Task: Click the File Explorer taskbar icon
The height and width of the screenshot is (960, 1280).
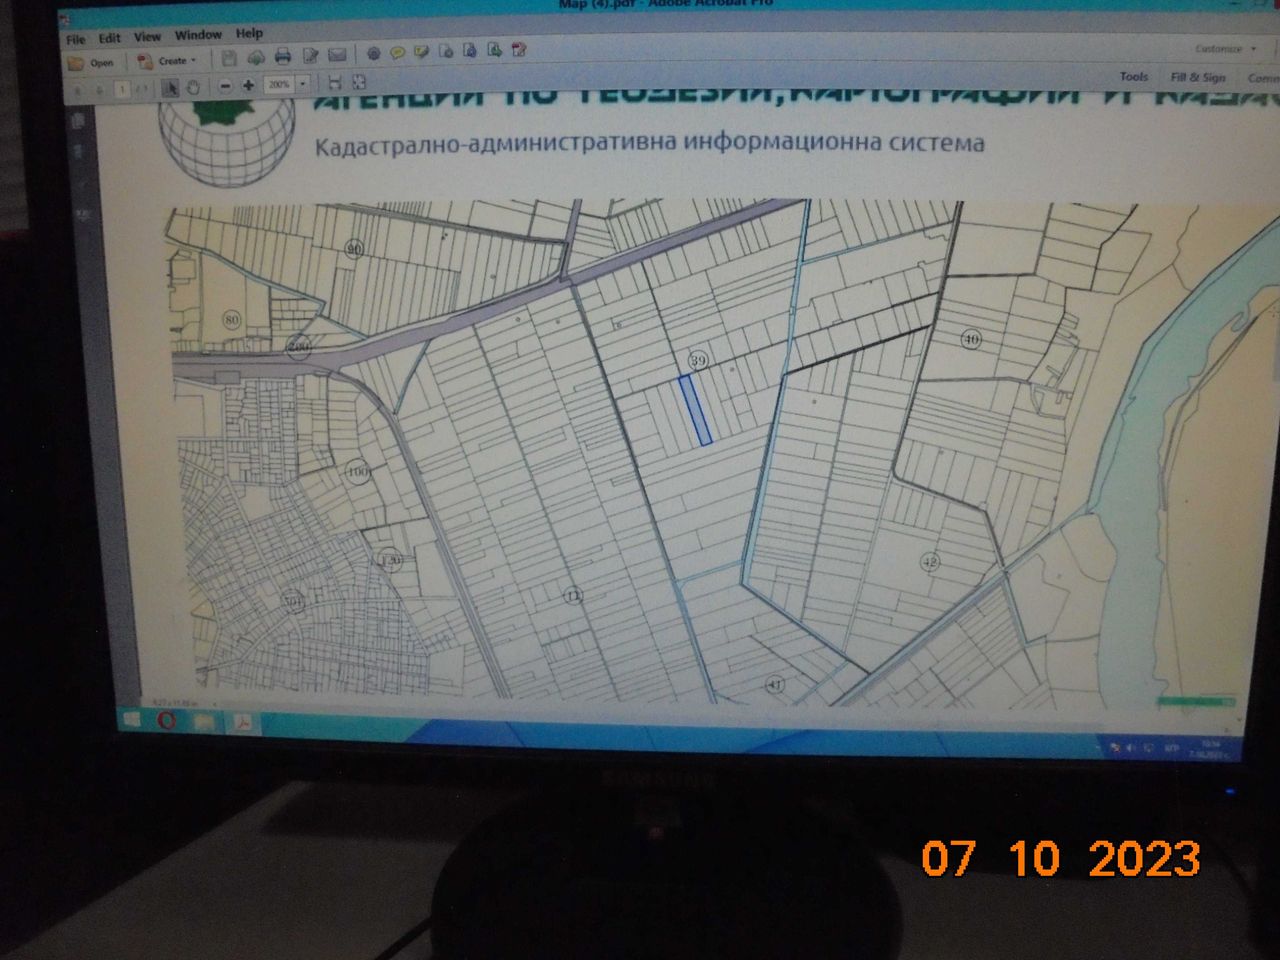Action: coord(204,722)
